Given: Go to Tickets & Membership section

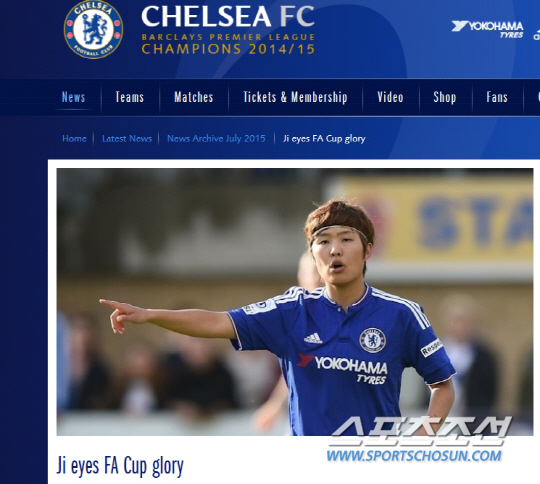Looking at the screenshot, I should [x=295, y=97].
